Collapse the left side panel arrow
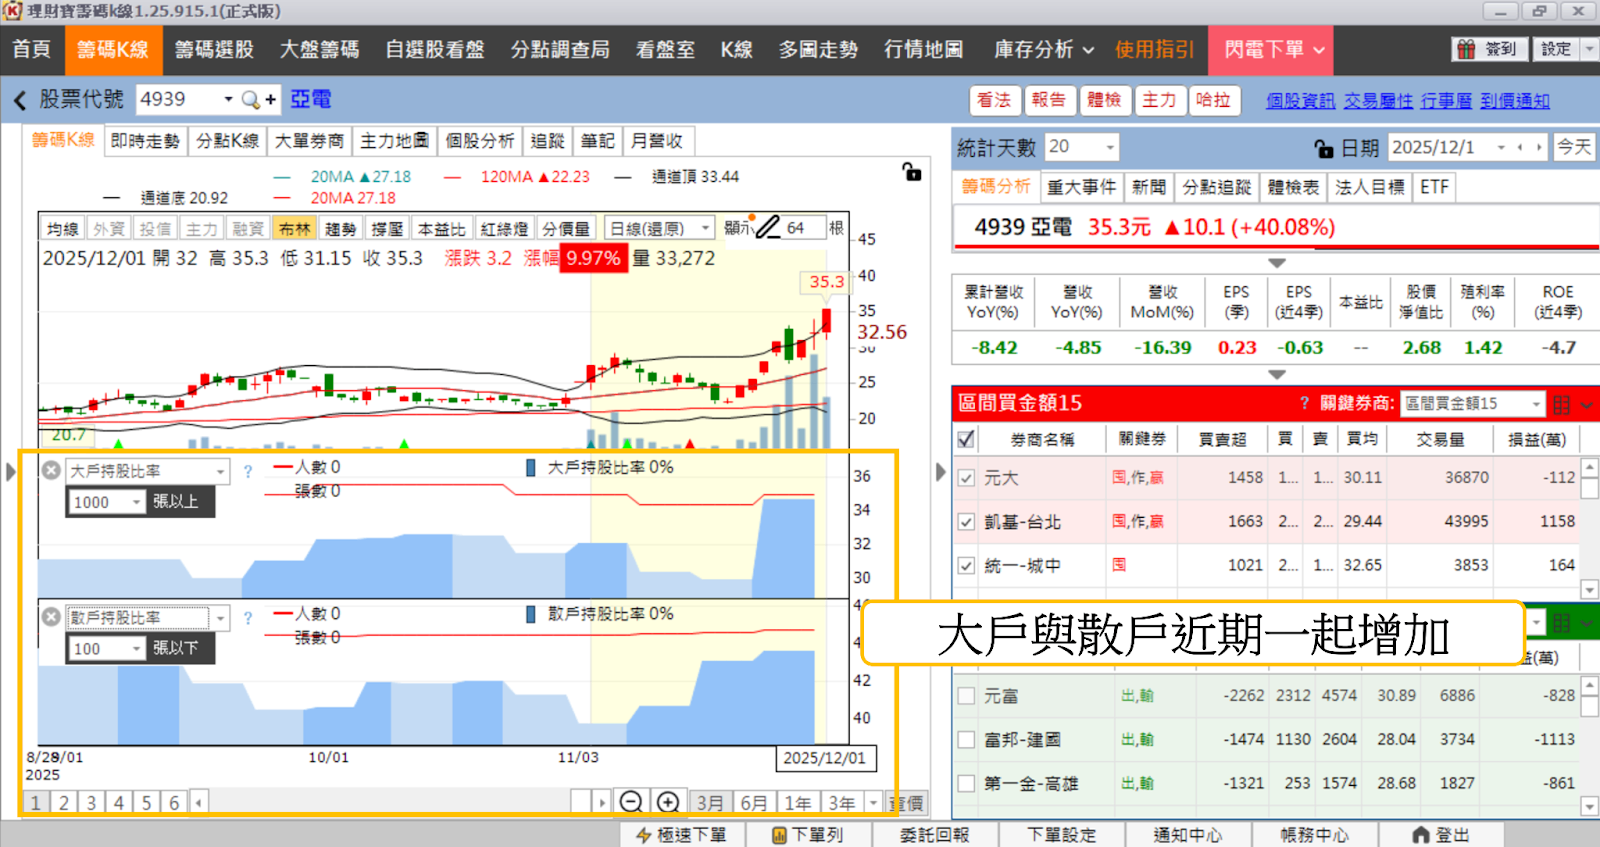The image size is (1600, 847). 11,471
